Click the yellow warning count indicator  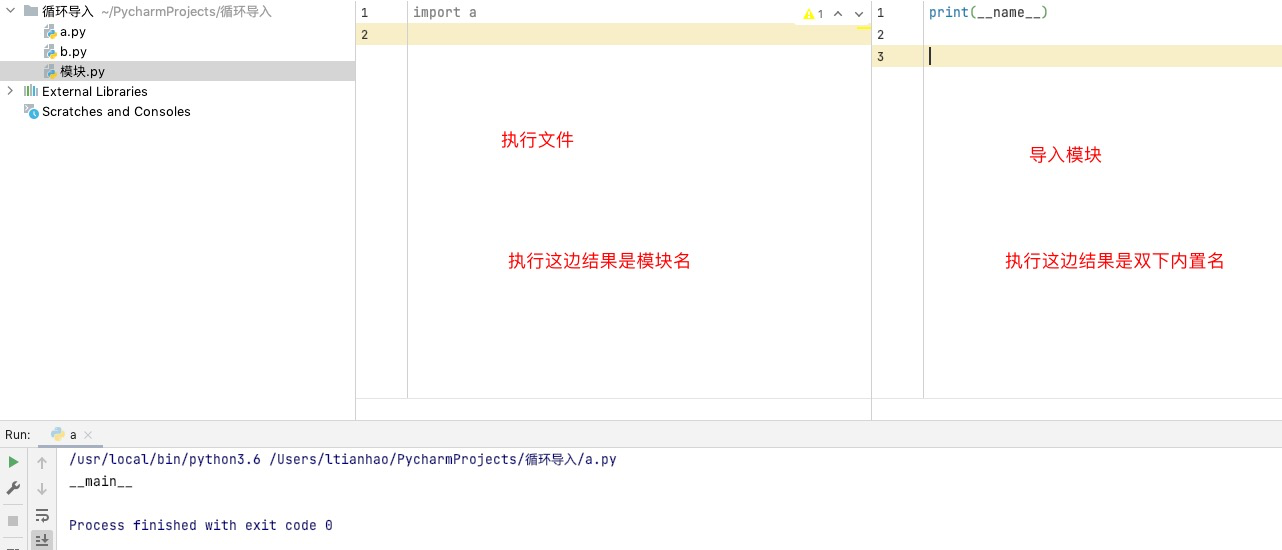tap(814, 14)
